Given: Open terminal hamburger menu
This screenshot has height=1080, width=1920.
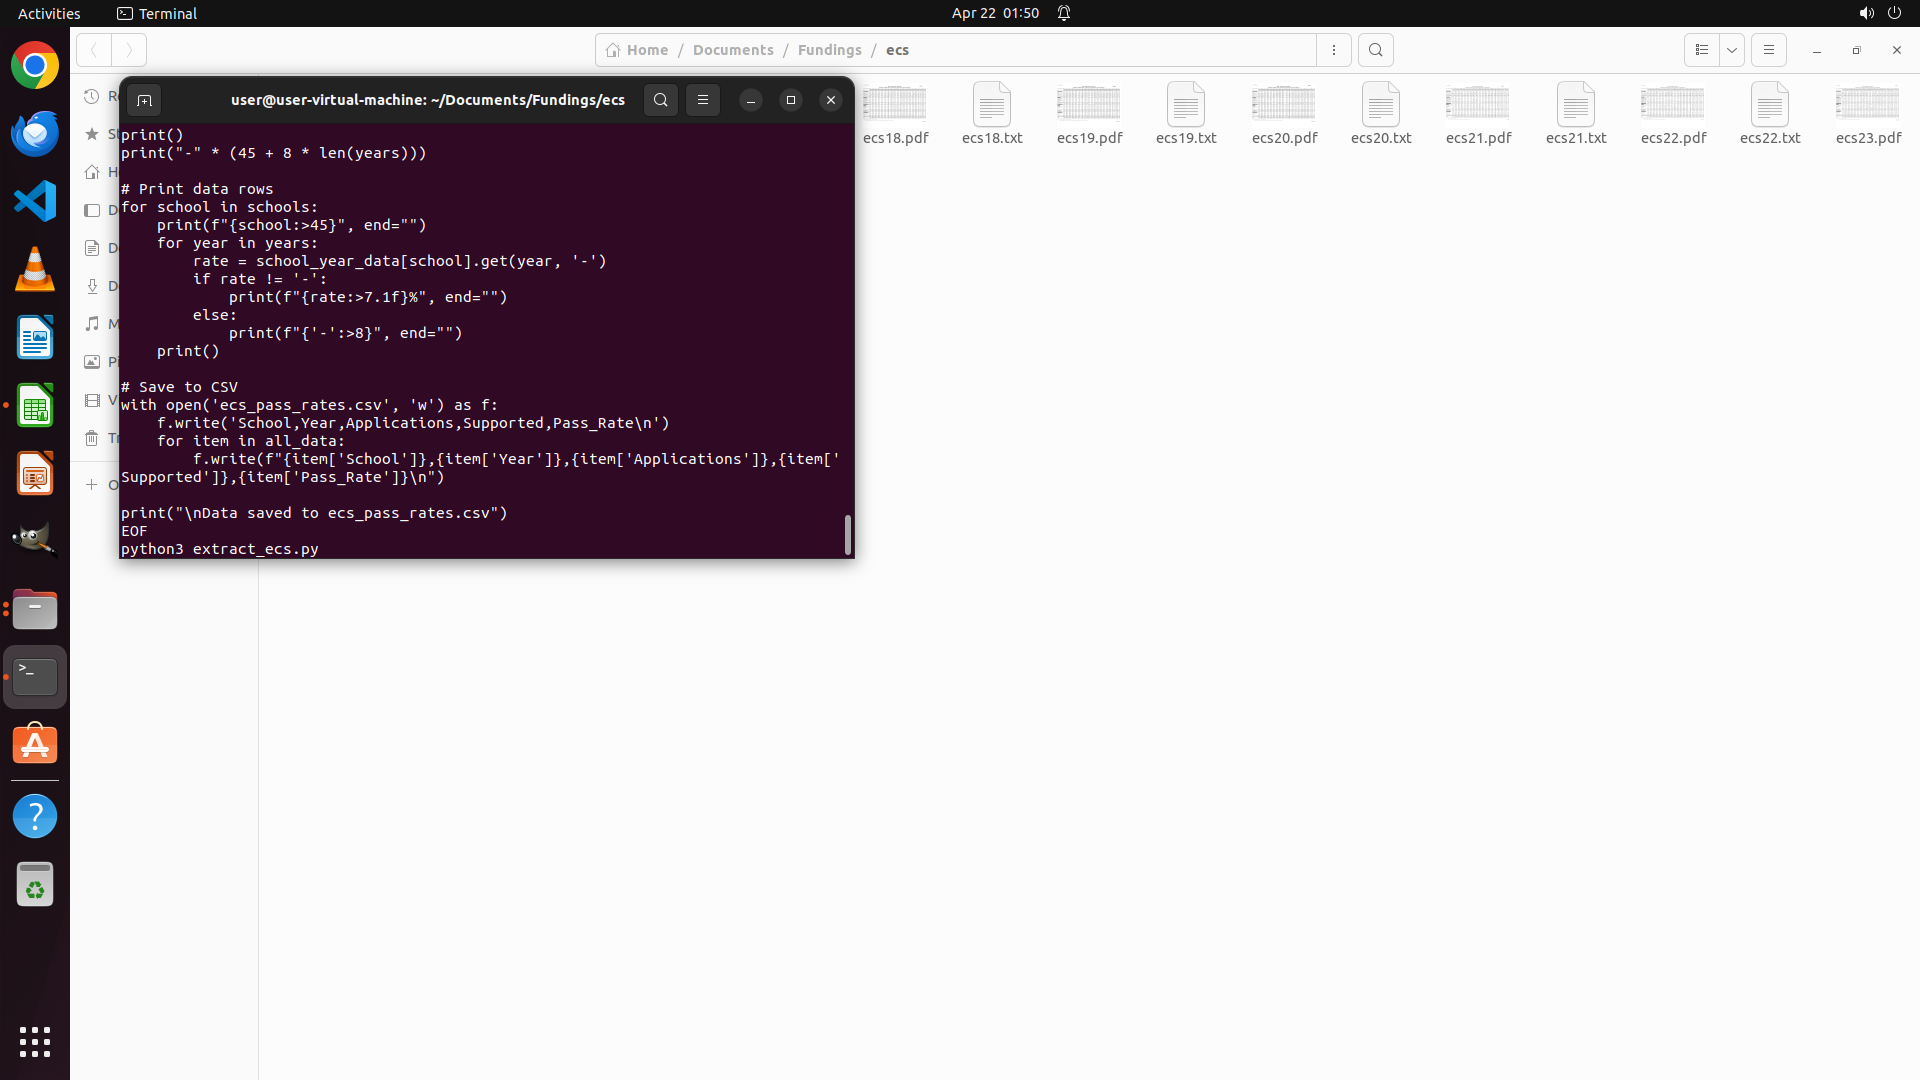Looking at the screenshot, I should pos(703,100).
